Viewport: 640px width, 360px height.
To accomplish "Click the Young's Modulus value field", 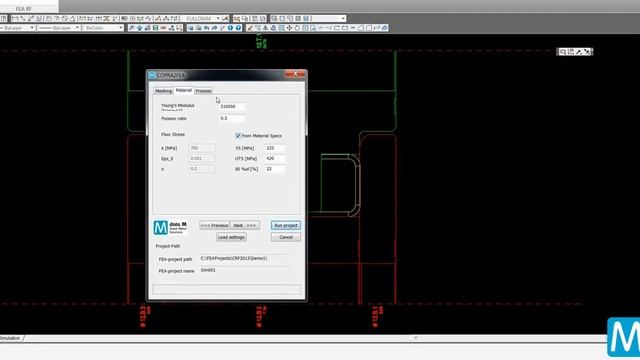I will tap(231, 107).
